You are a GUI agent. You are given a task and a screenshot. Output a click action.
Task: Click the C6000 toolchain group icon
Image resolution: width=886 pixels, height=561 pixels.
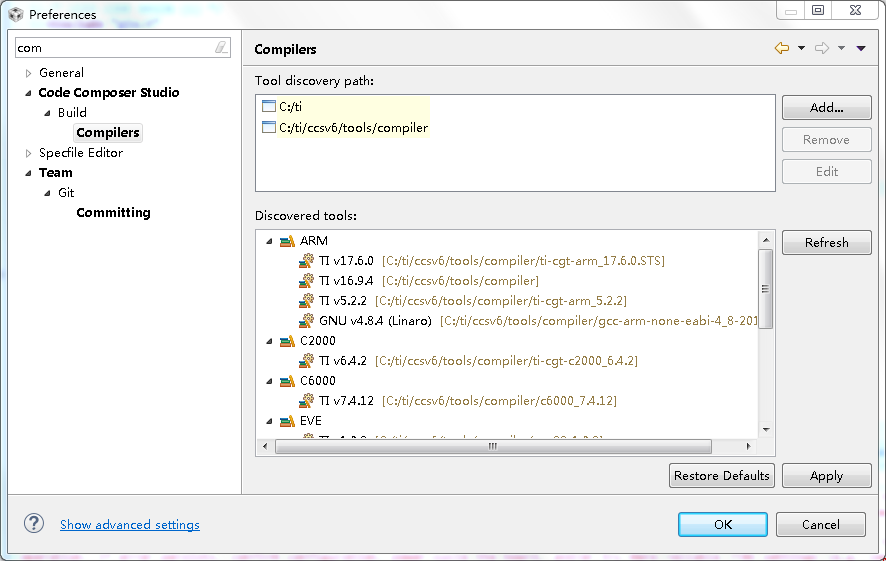[287, 381]
